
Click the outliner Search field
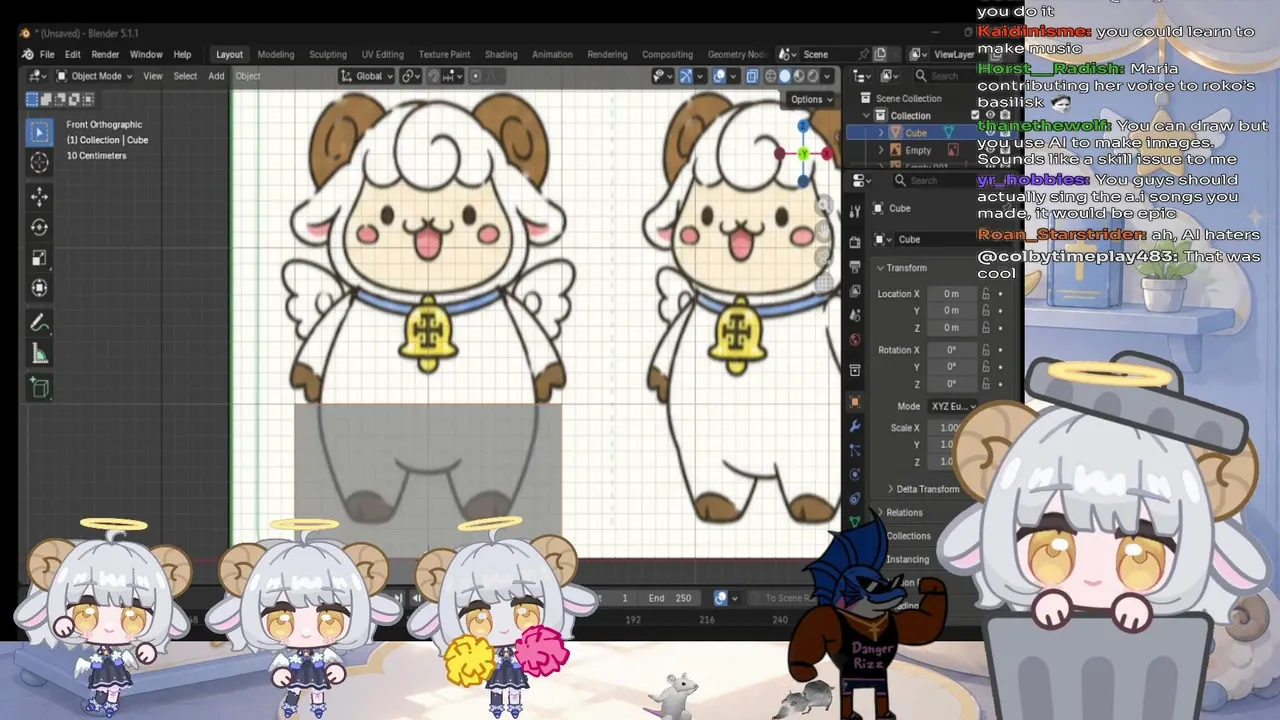point(944,76)
